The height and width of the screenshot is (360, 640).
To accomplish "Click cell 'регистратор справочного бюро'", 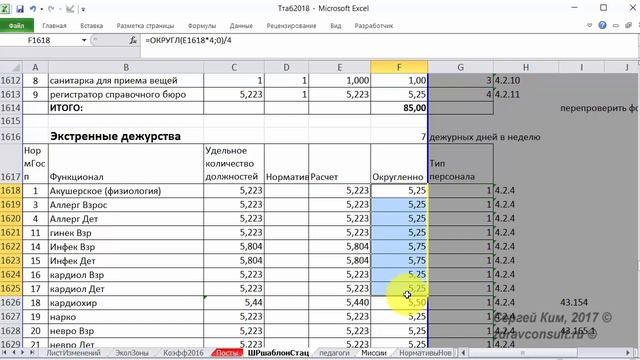I will [126, 94].
